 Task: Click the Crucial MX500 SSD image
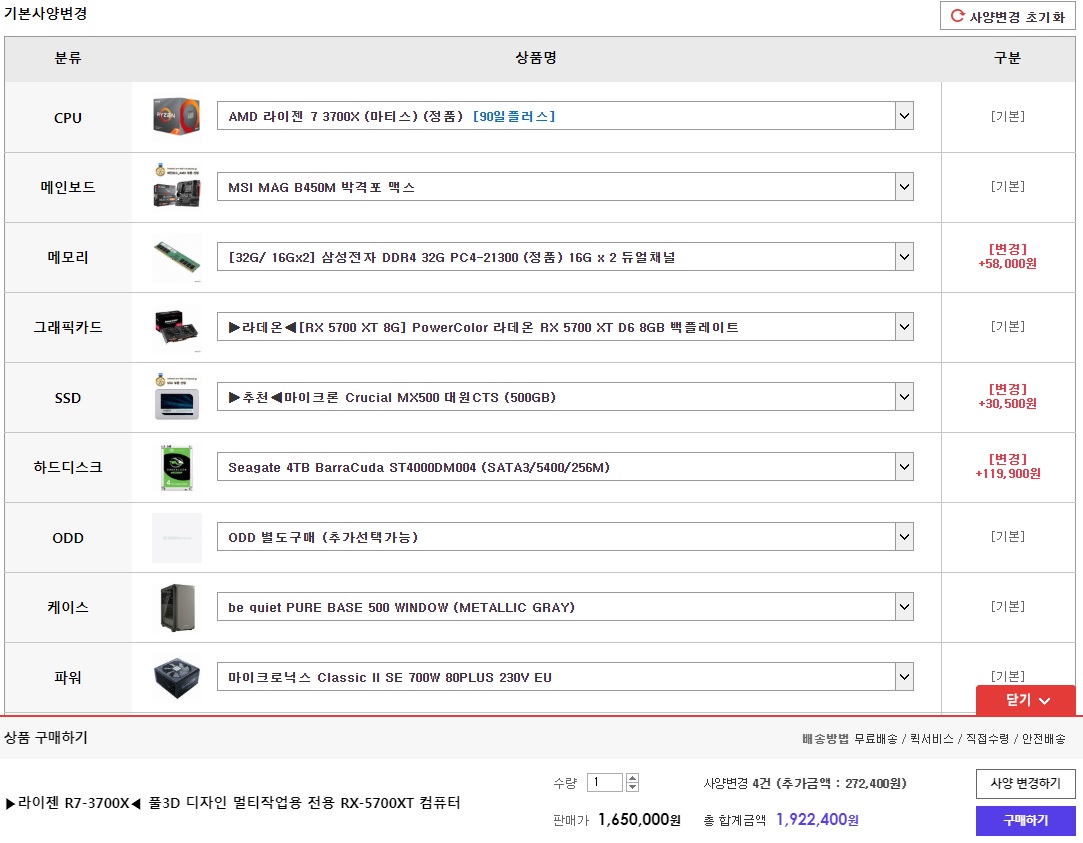pos(177,397)
